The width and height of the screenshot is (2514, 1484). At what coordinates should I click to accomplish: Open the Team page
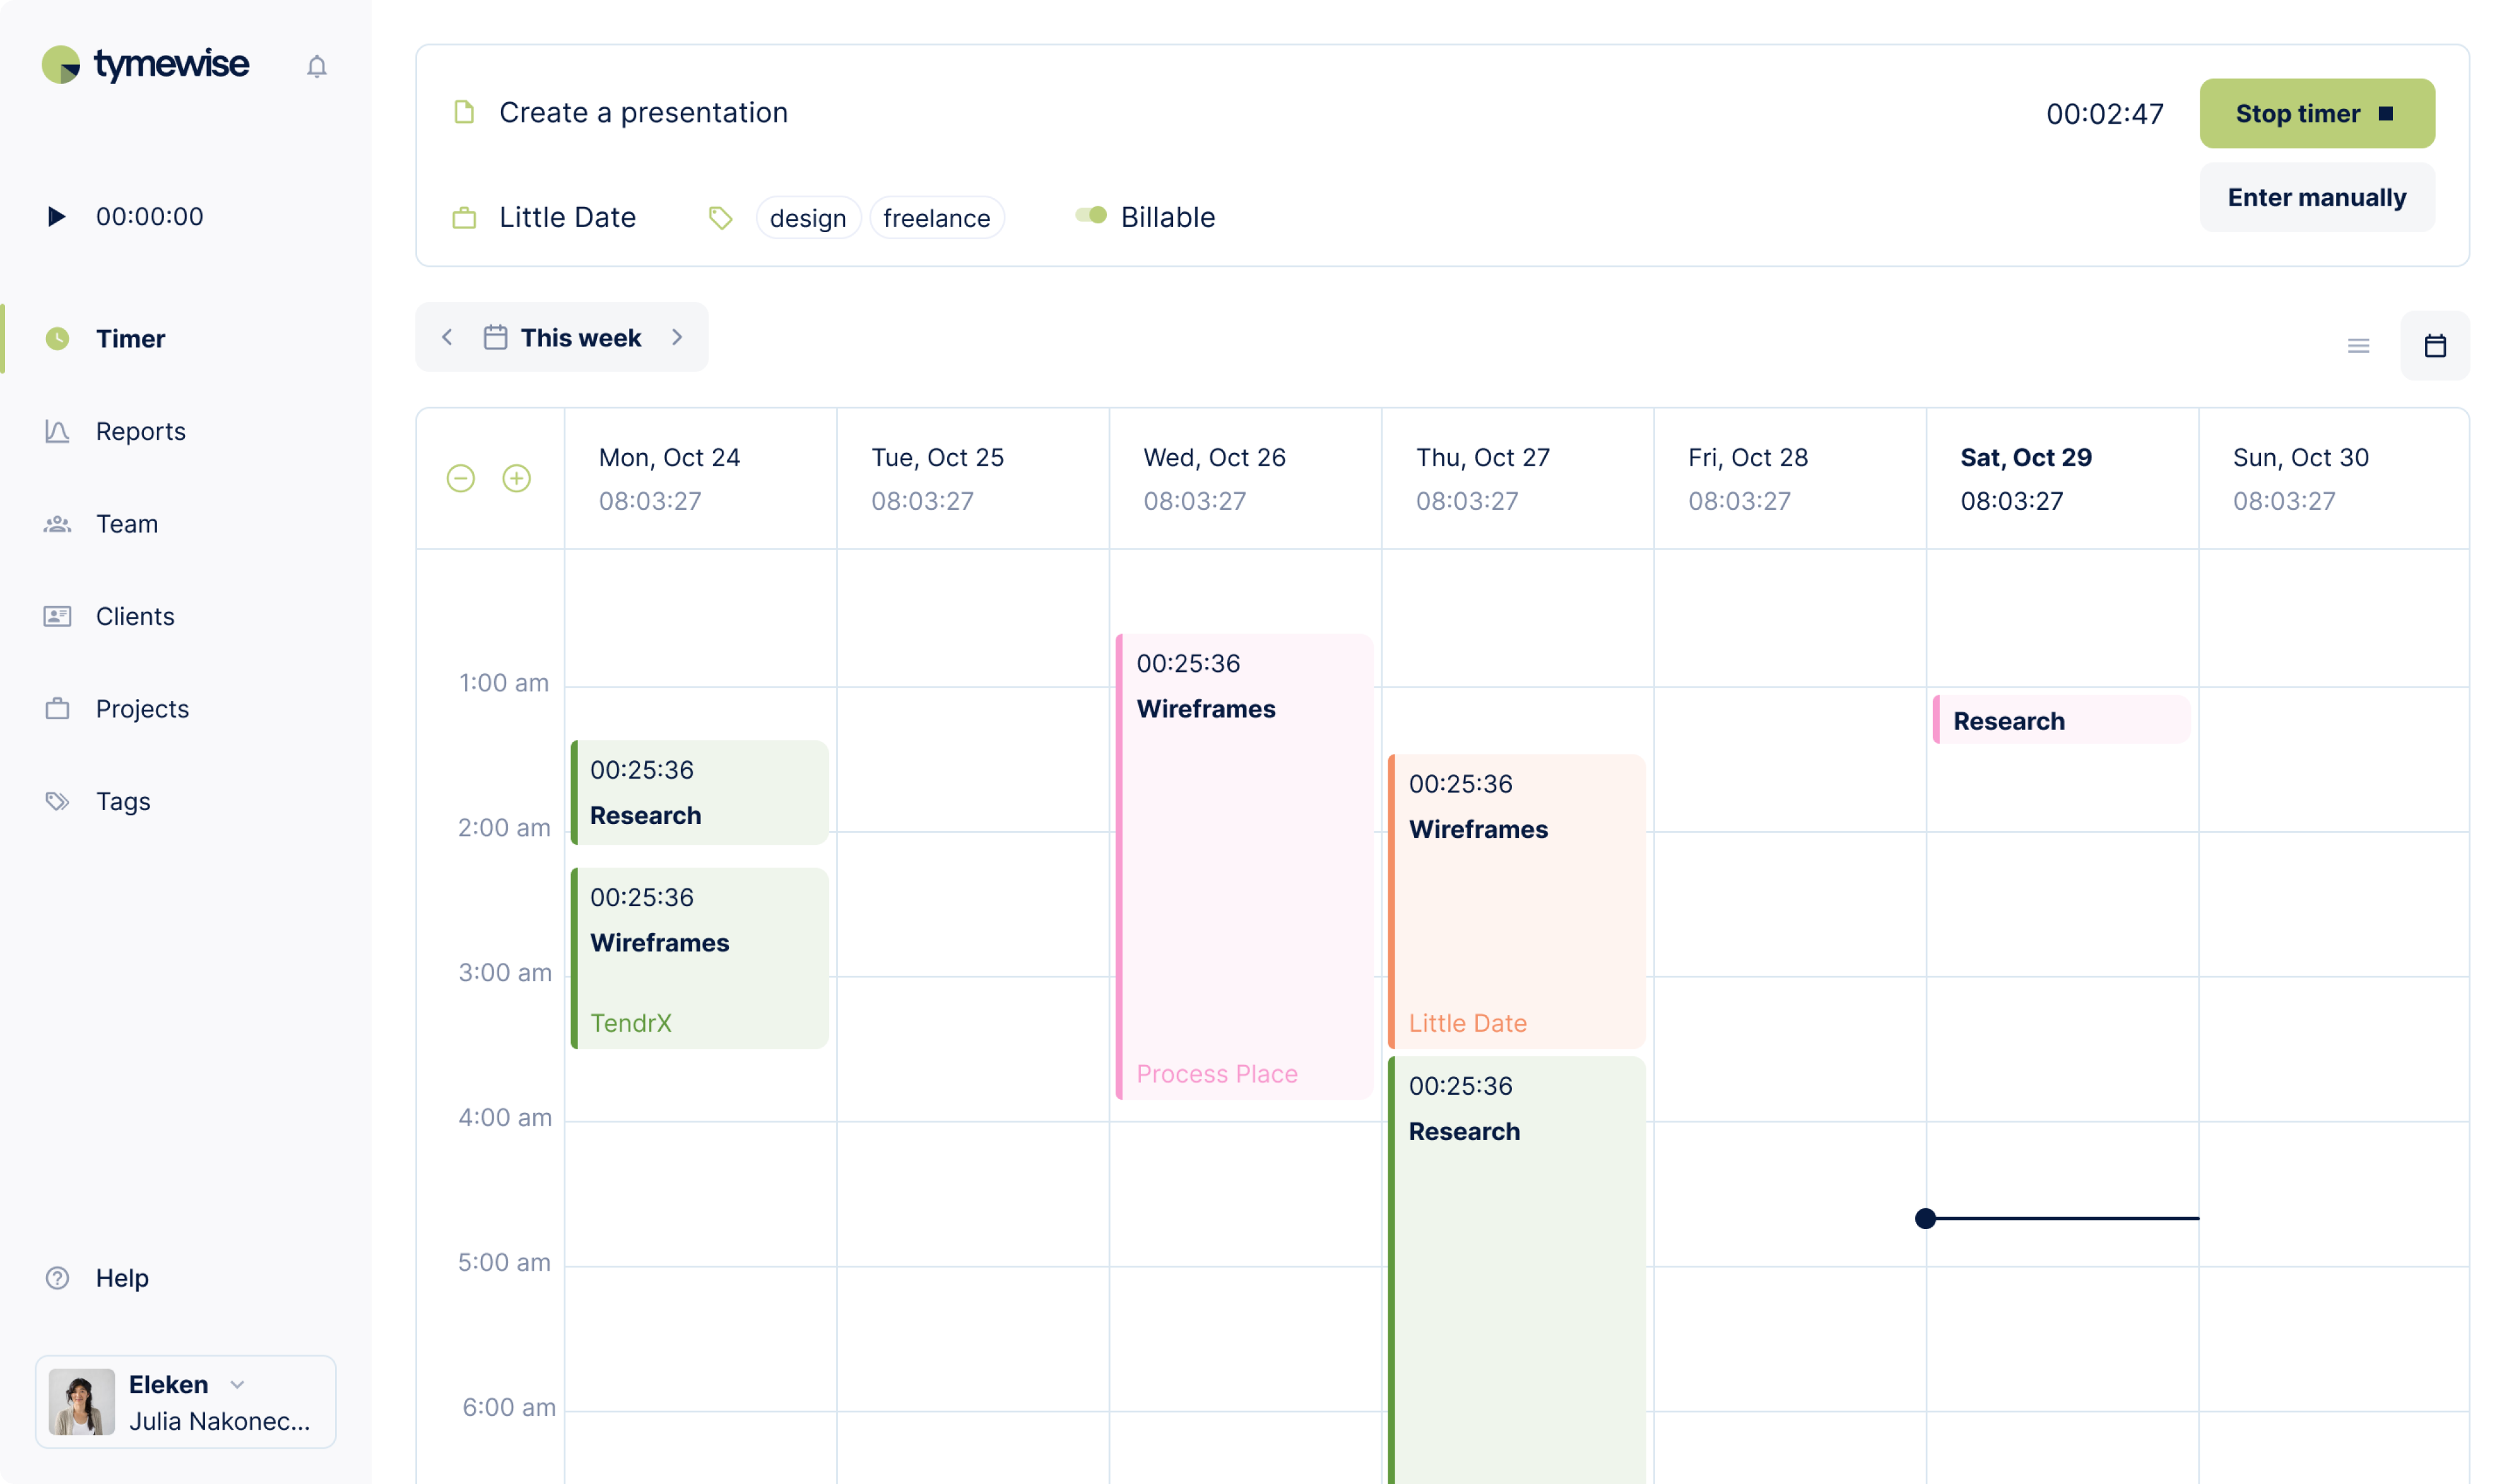(x=127, y=523)
